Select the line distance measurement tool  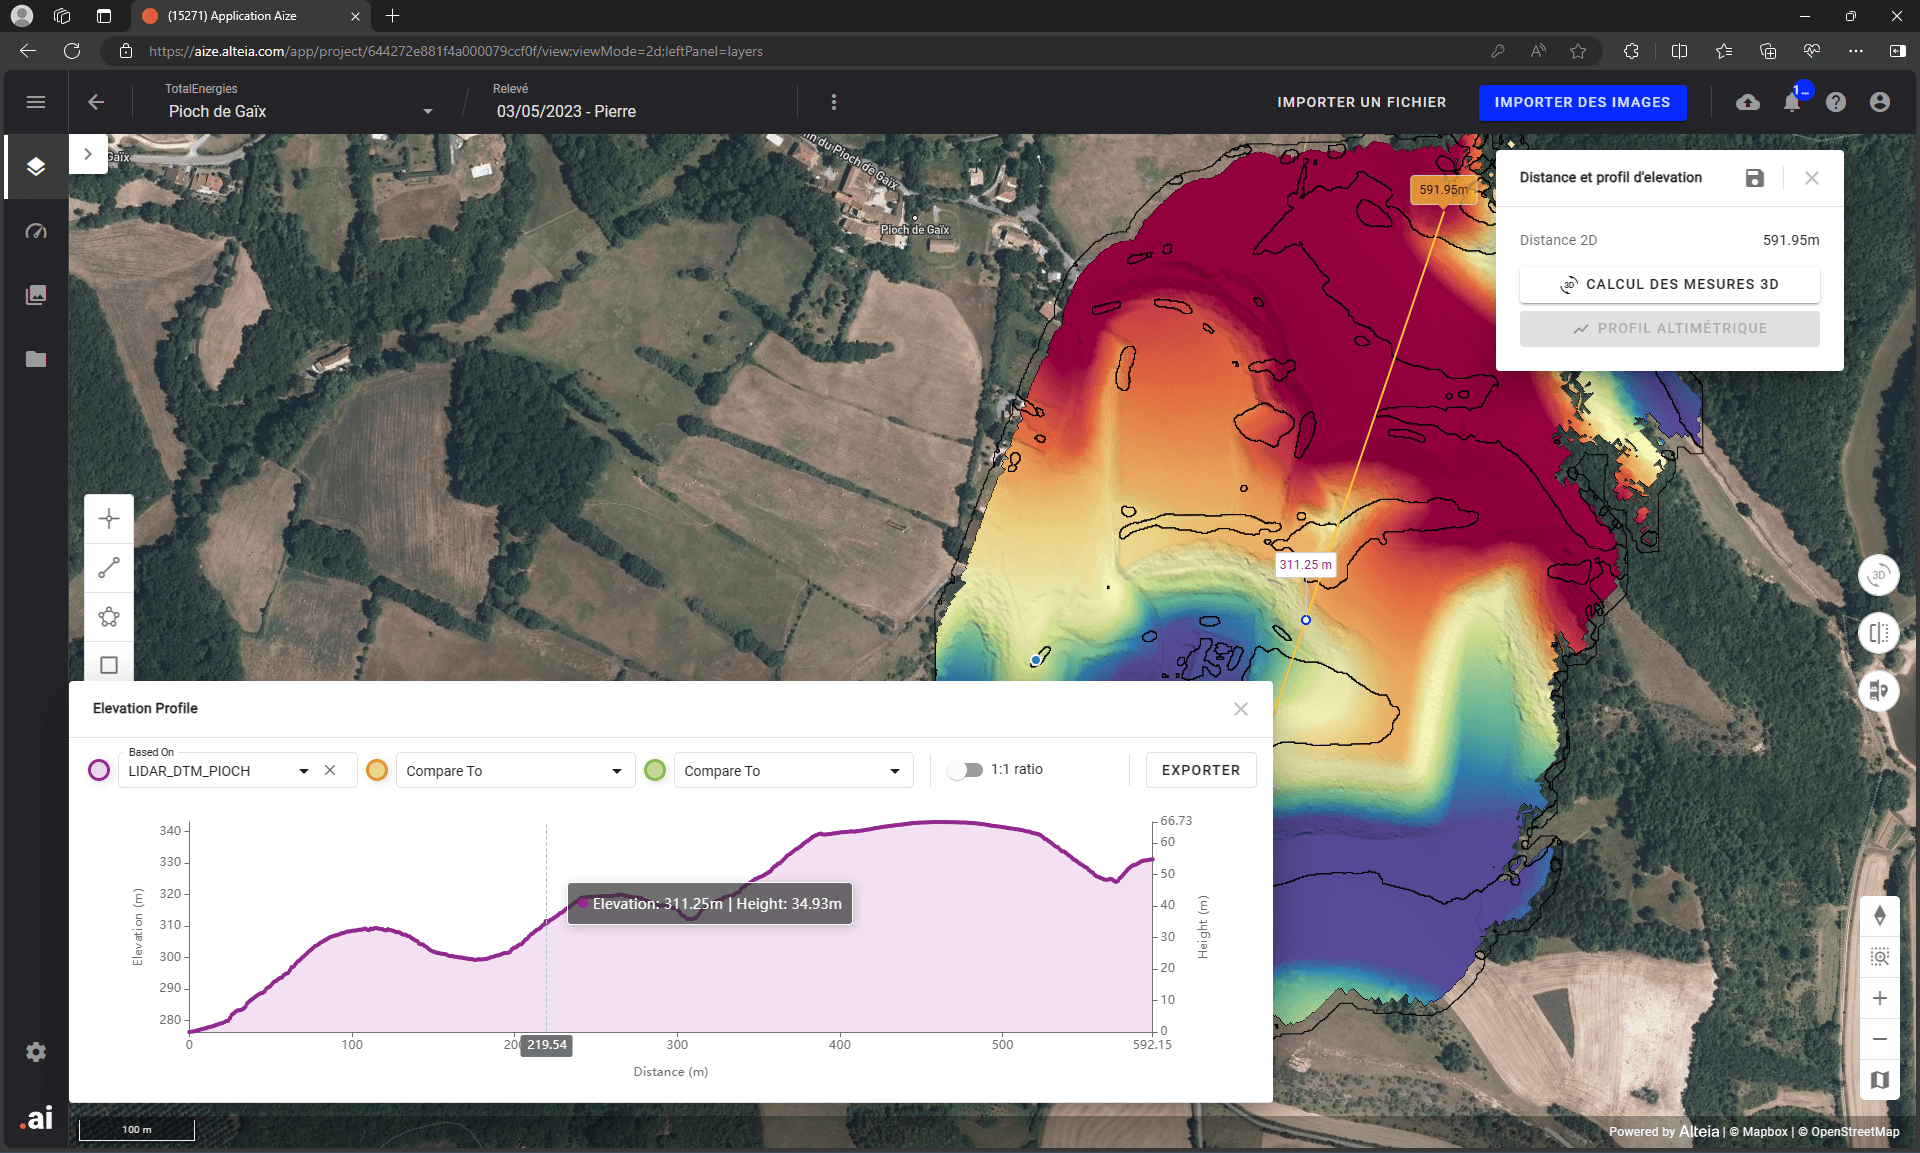click(109, 568)
